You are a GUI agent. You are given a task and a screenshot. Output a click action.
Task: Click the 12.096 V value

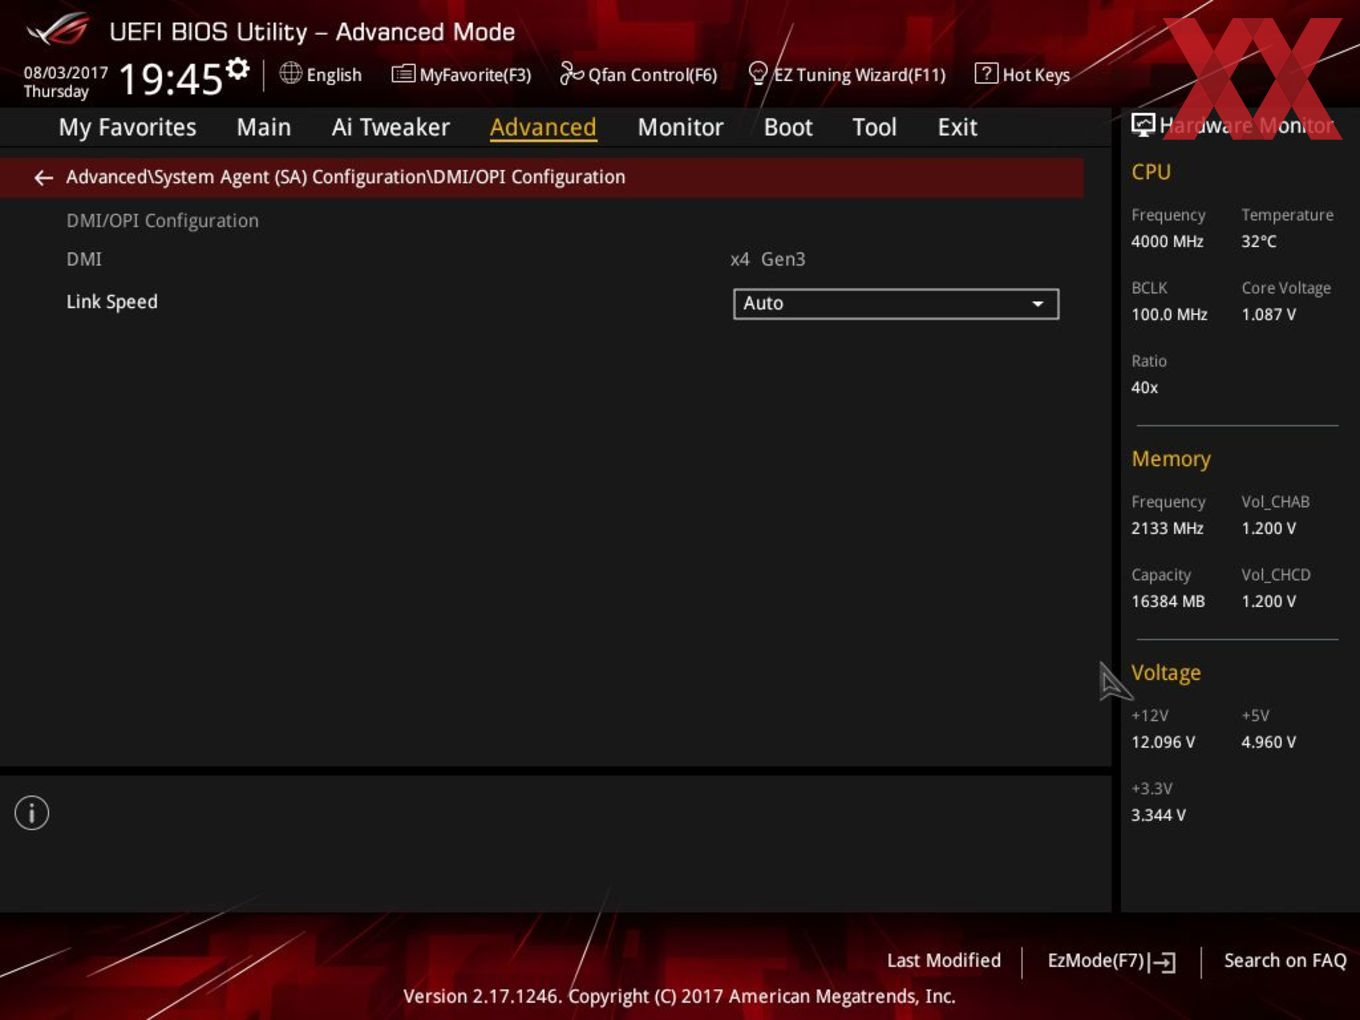point(1163,742)
